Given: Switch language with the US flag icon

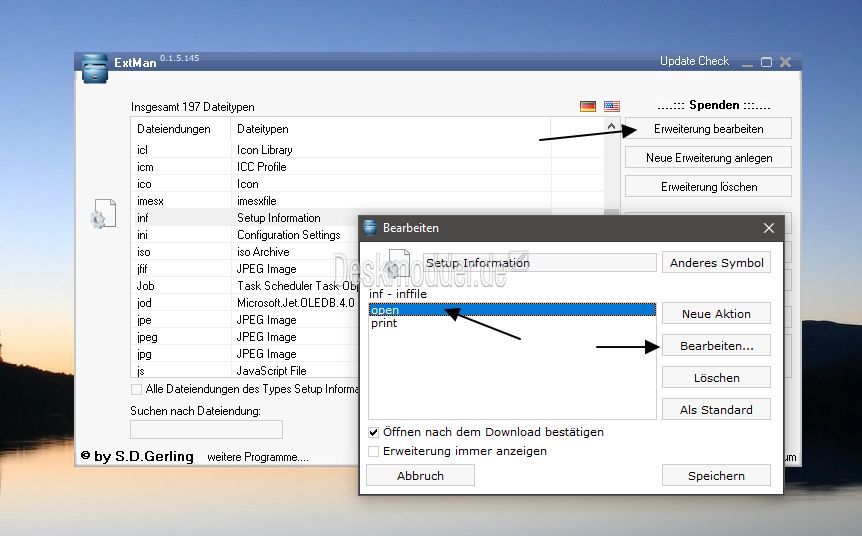Looking at the screenshot, I should pyautogui.click(x=611, y=106).
